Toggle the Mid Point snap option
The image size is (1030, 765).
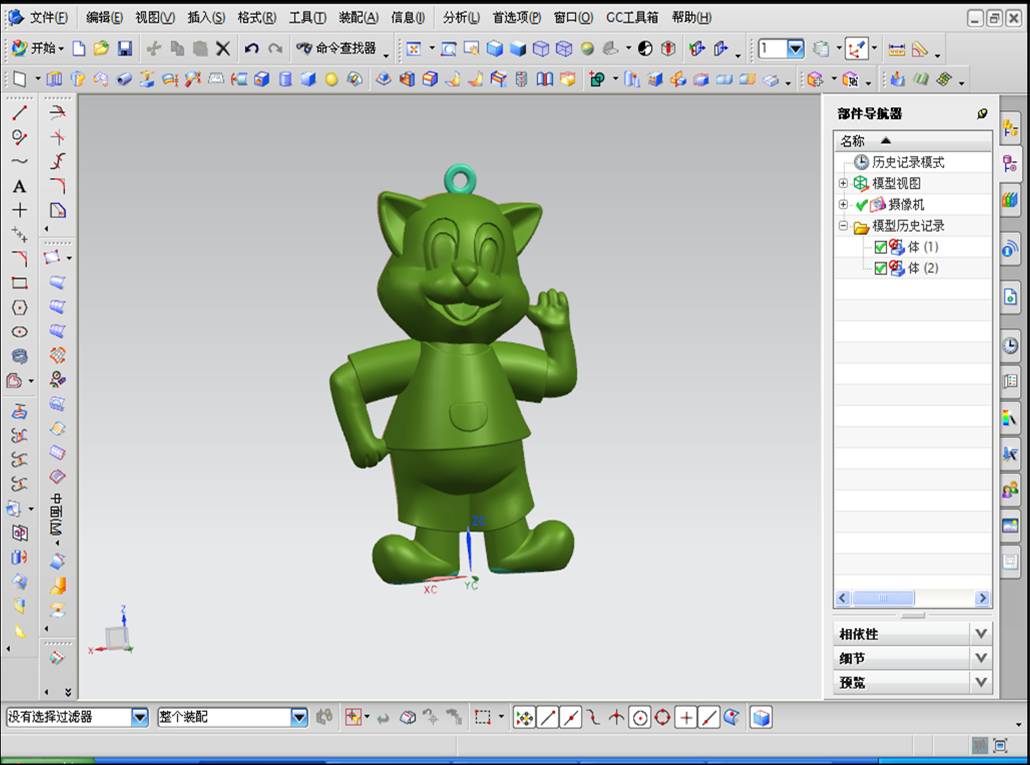click(x=571, y=717)
